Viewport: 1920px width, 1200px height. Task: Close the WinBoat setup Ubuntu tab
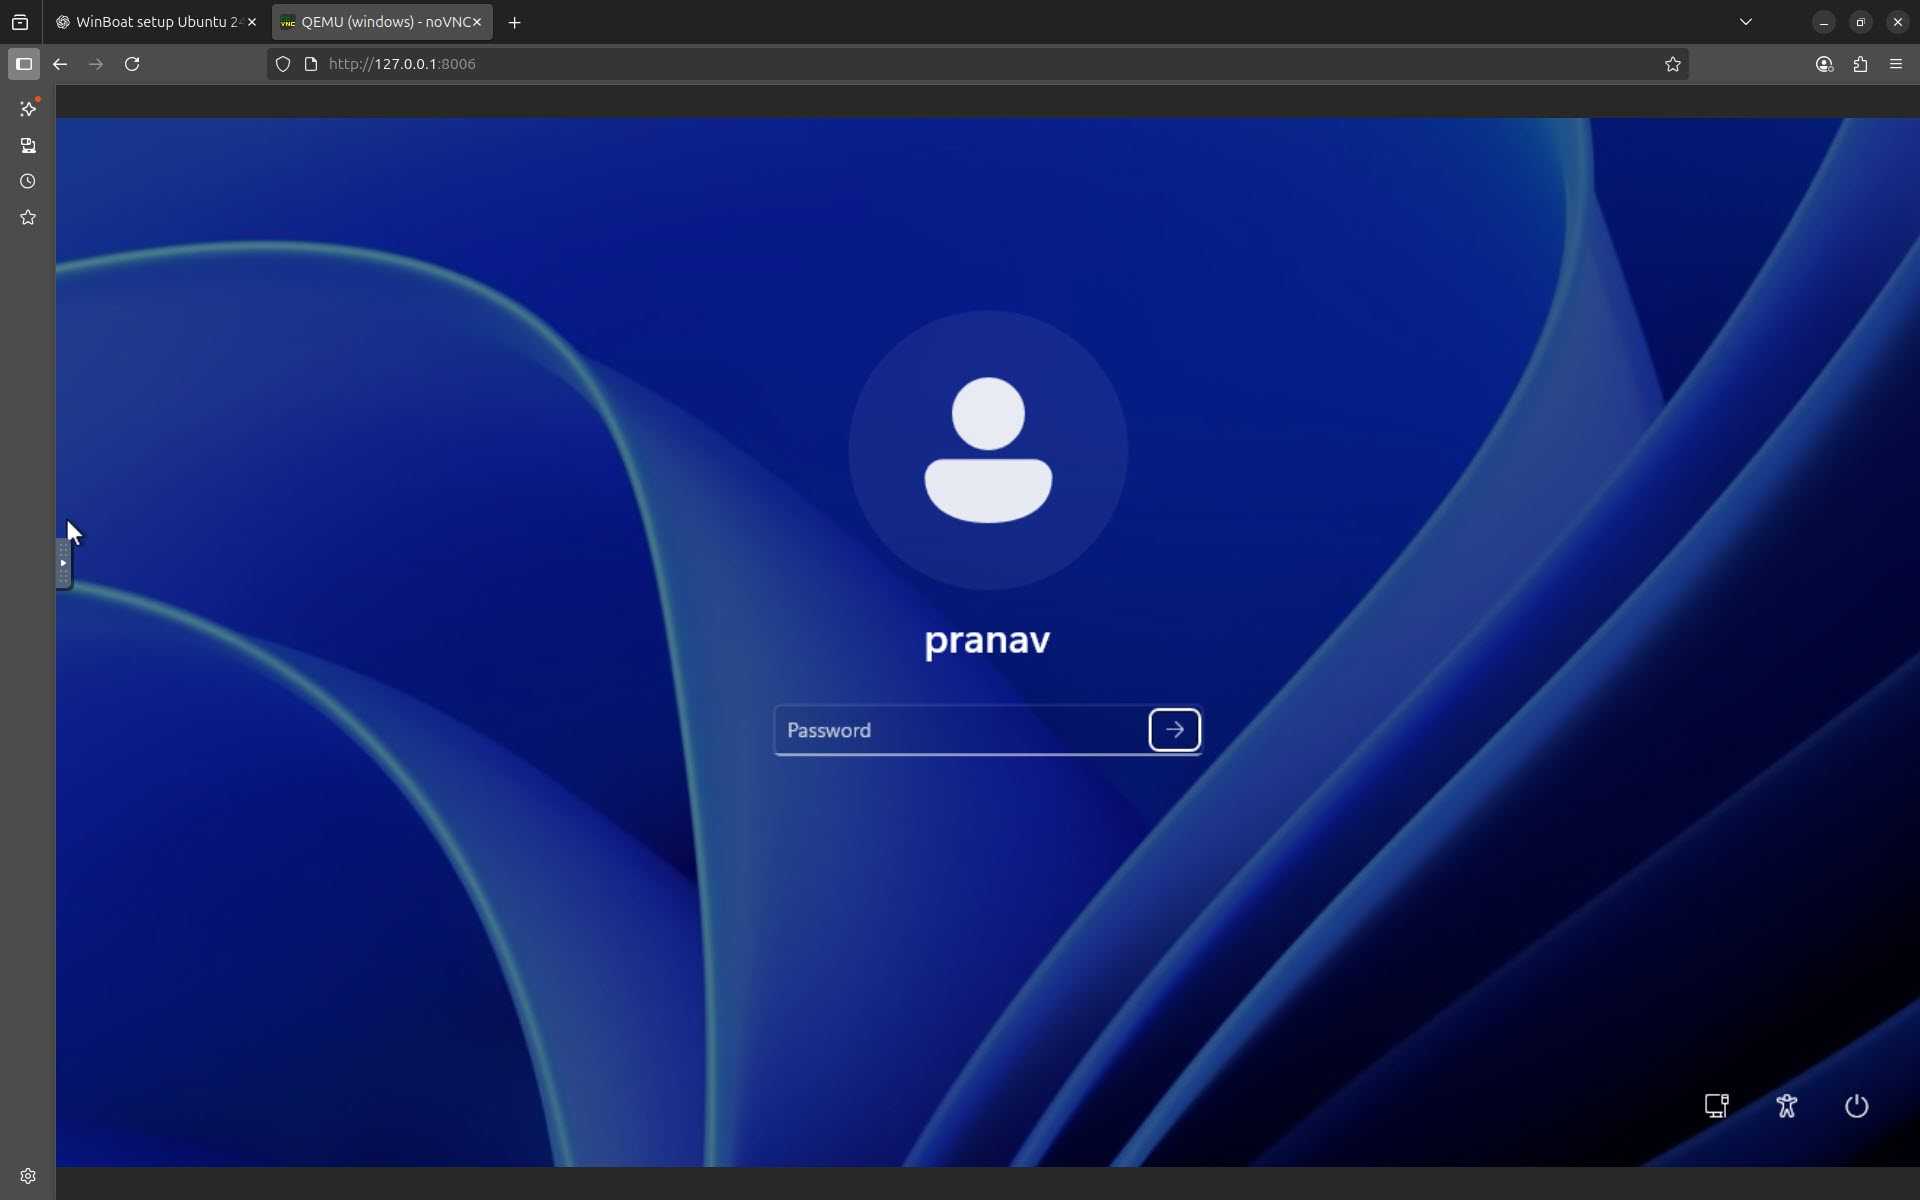point(252,22)
